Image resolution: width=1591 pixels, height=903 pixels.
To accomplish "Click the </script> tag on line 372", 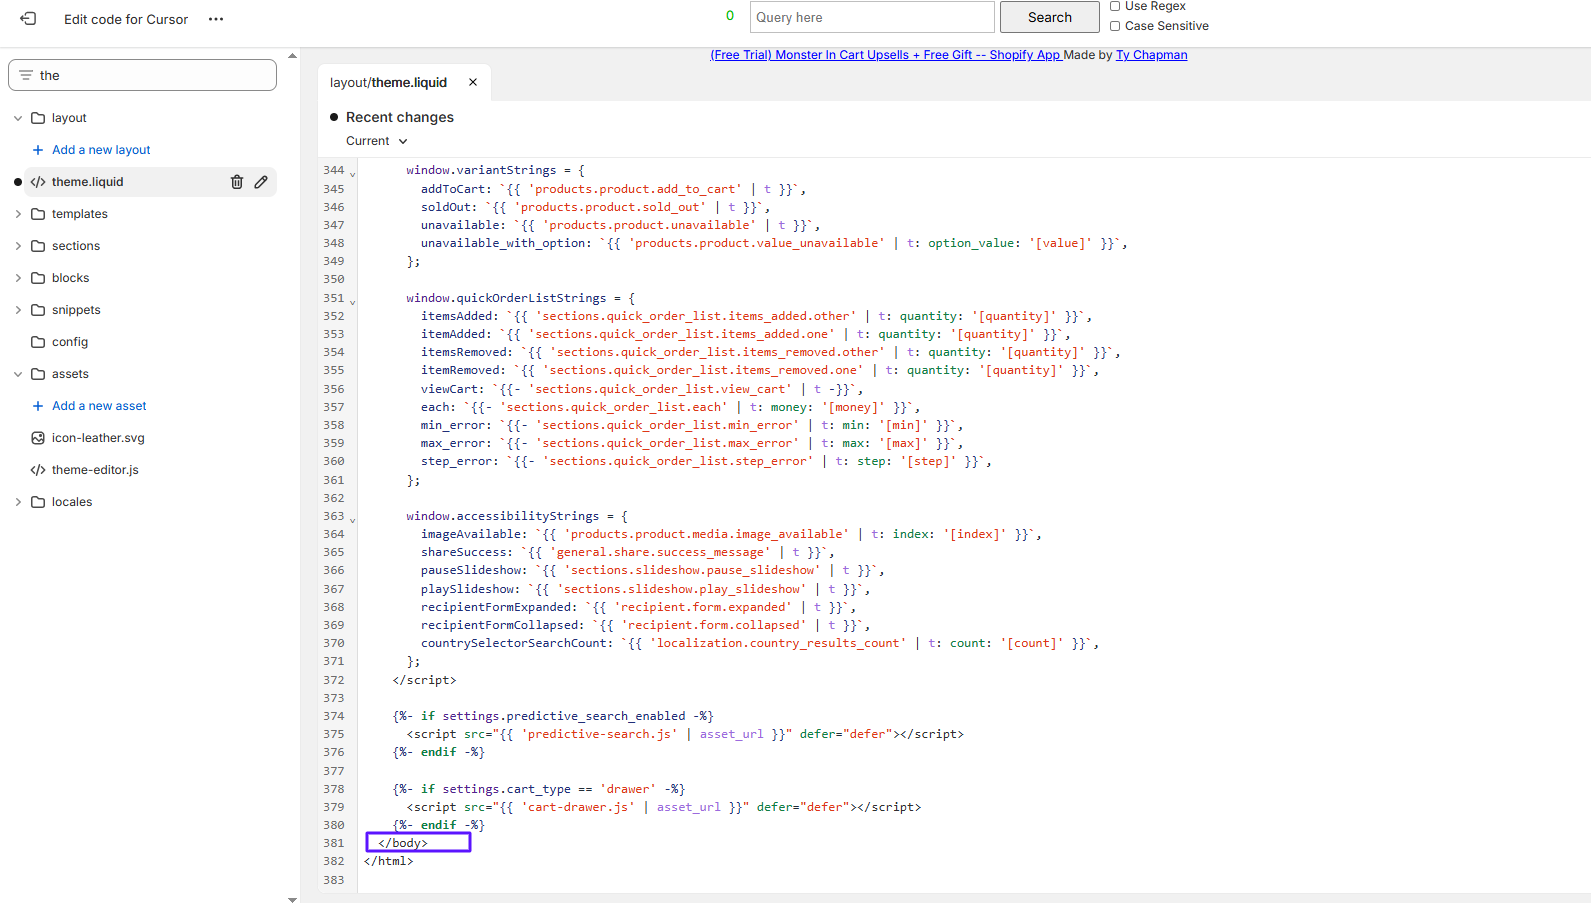I will (x=424, y=680).
